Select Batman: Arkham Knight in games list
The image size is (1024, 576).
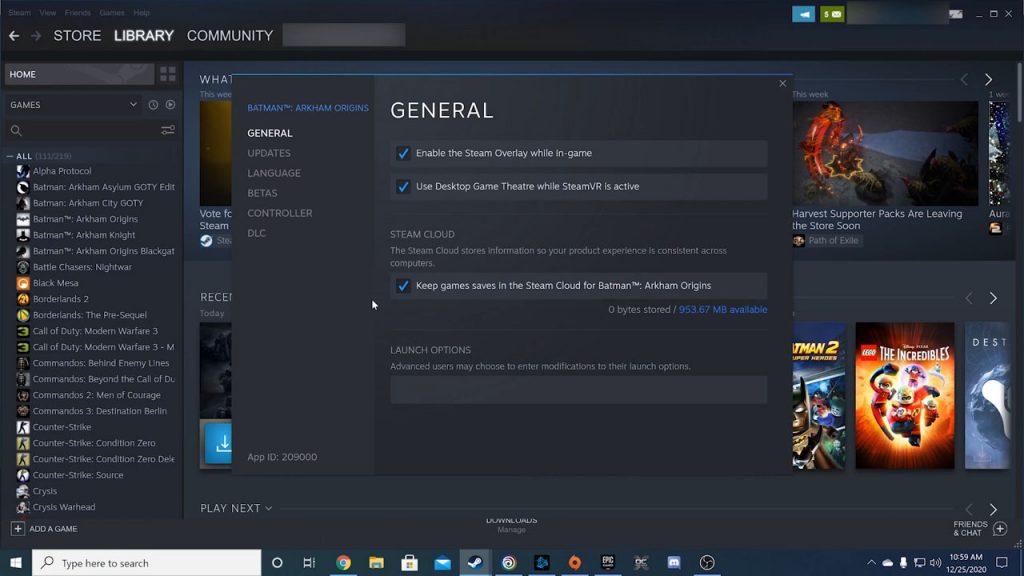tap(84, 235)
